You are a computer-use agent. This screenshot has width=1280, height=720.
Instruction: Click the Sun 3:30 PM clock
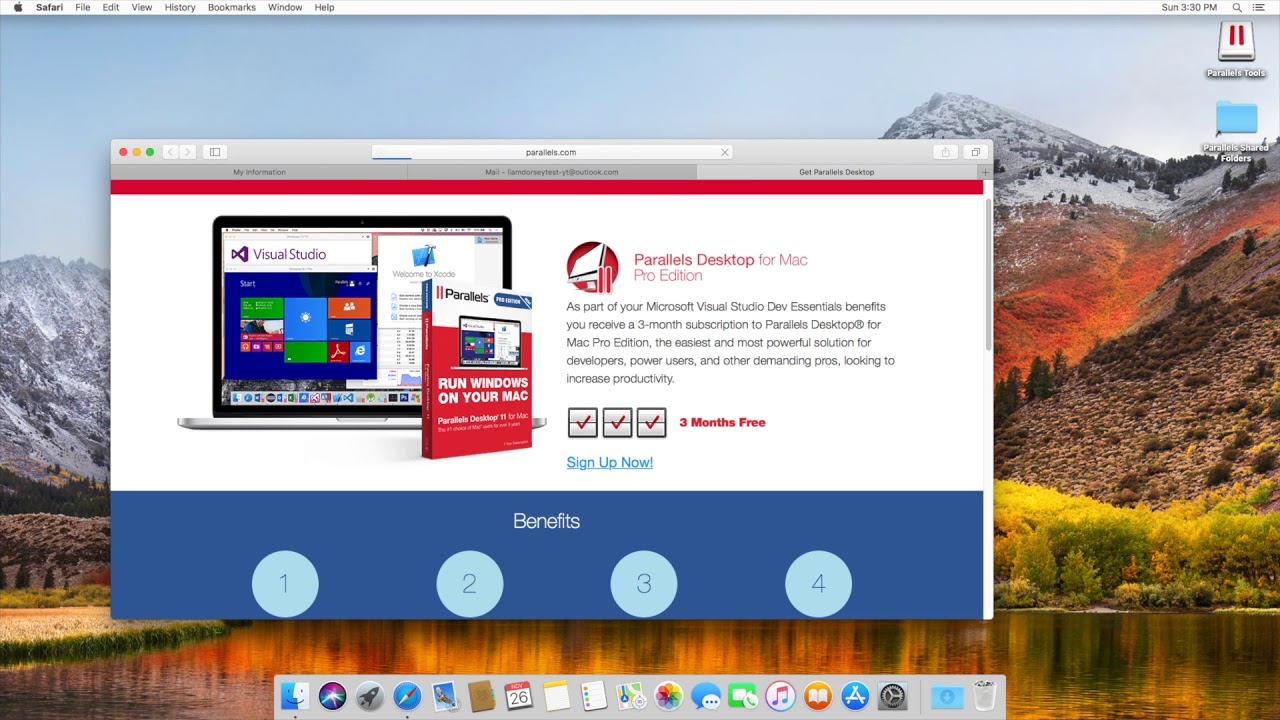[1189, 7]
